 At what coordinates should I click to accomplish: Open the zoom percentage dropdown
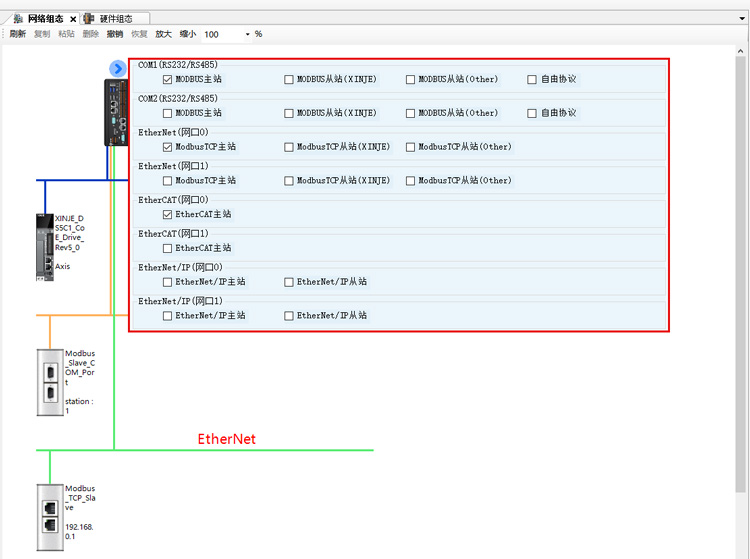[247, 34]
